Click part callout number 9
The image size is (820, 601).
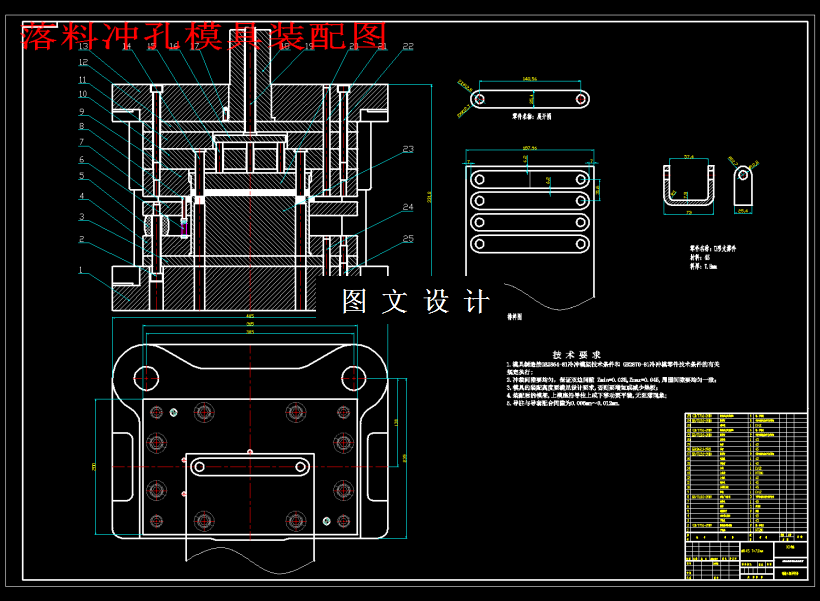(x=82, y=111)
